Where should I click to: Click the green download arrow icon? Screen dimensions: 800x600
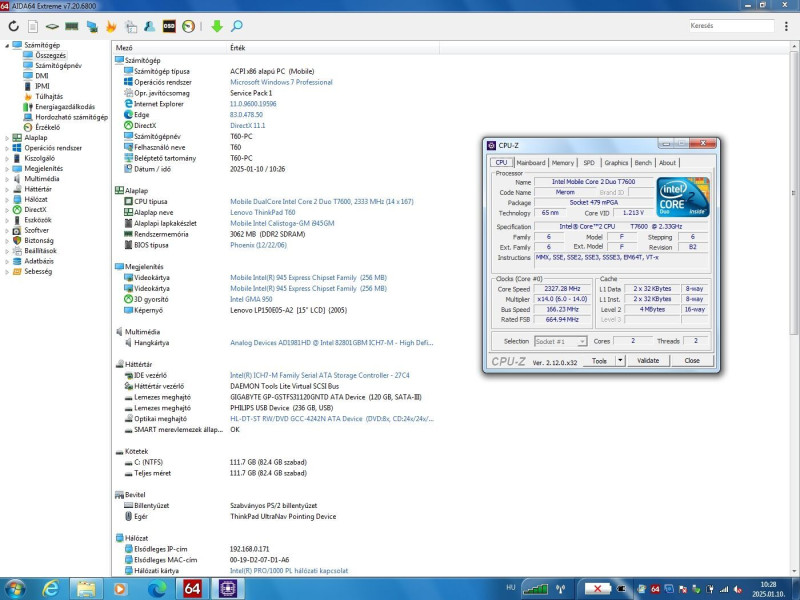(x=217, y=26)
